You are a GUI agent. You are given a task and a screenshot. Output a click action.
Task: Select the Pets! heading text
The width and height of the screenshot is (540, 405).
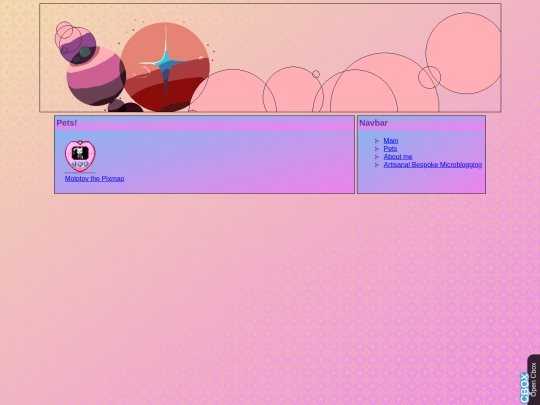[x=67, y=123]
